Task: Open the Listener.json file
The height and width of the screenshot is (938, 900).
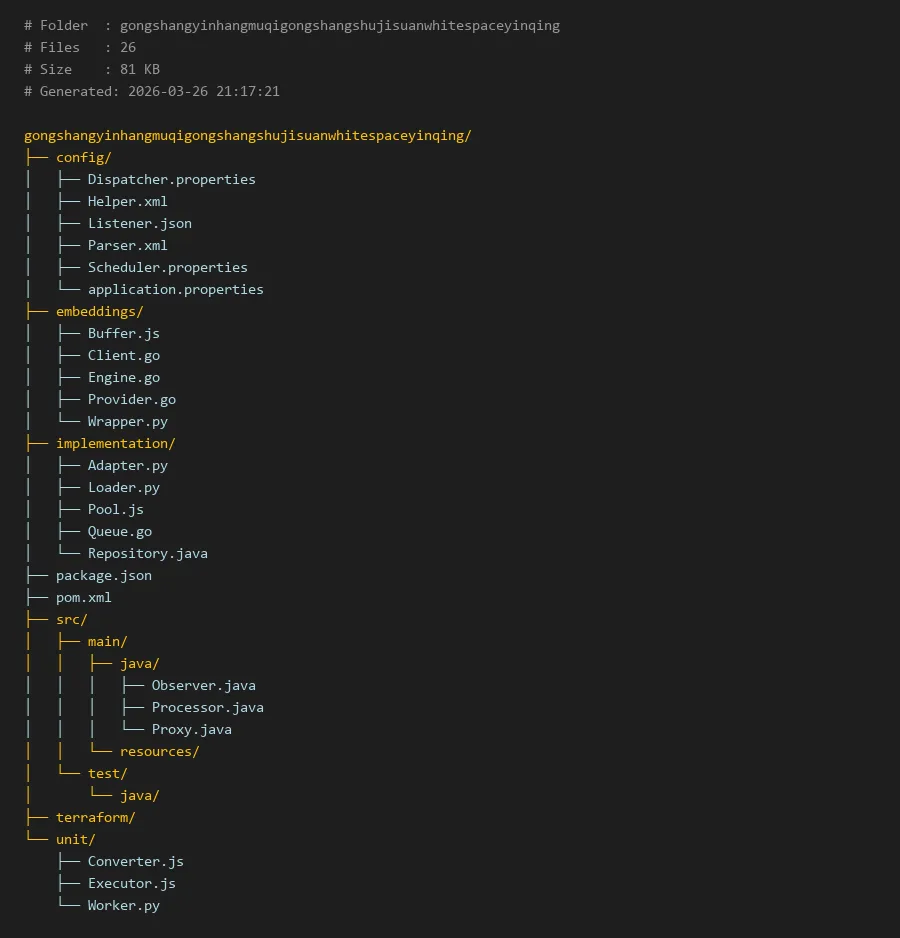Action: click(139, 223)
